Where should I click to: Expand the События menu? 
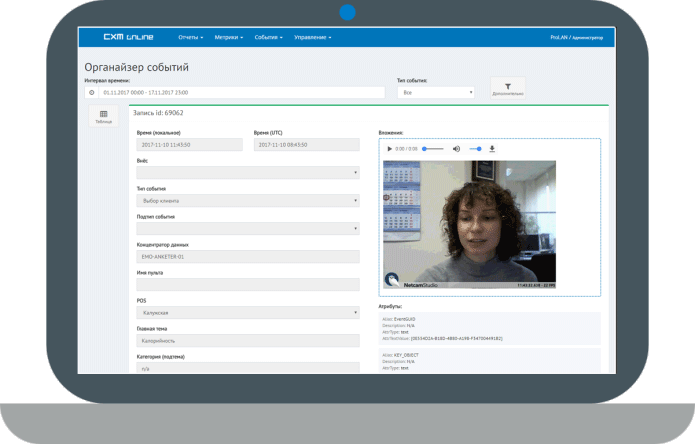(x=268, y=37)
